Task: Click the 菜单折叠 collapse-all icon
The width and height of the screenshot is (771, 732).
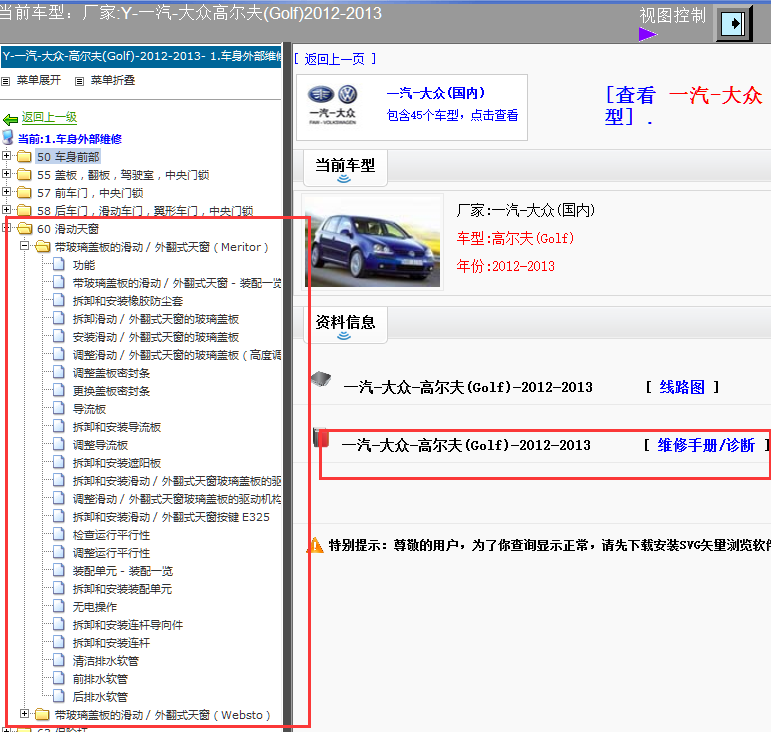Action: tap(79, 81)
